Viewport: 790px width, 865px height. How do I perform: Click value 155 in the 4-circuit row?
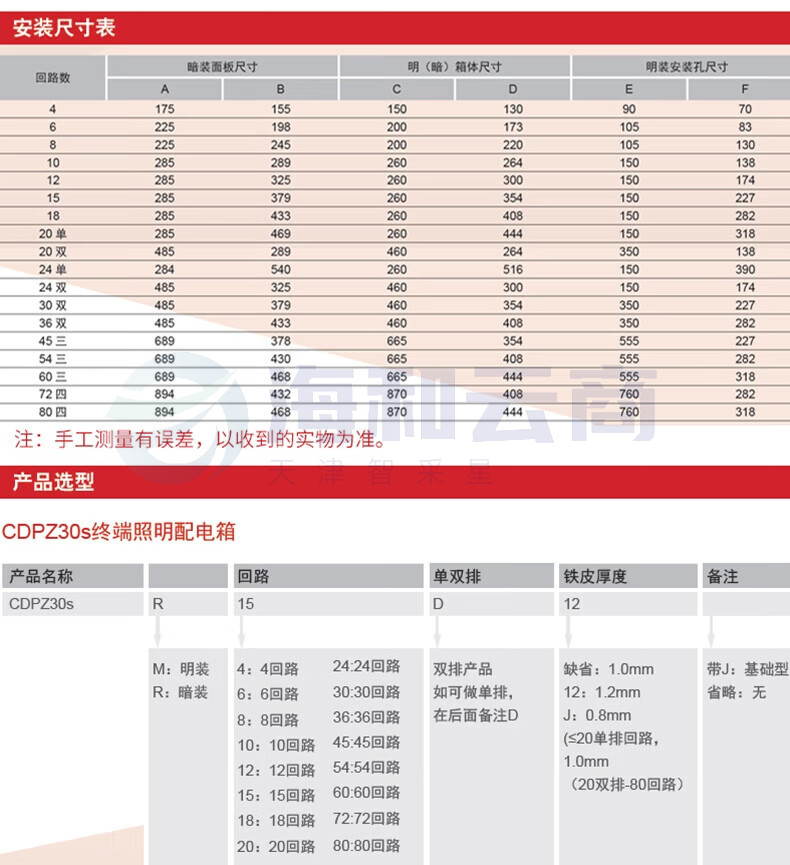coord(280,109)
